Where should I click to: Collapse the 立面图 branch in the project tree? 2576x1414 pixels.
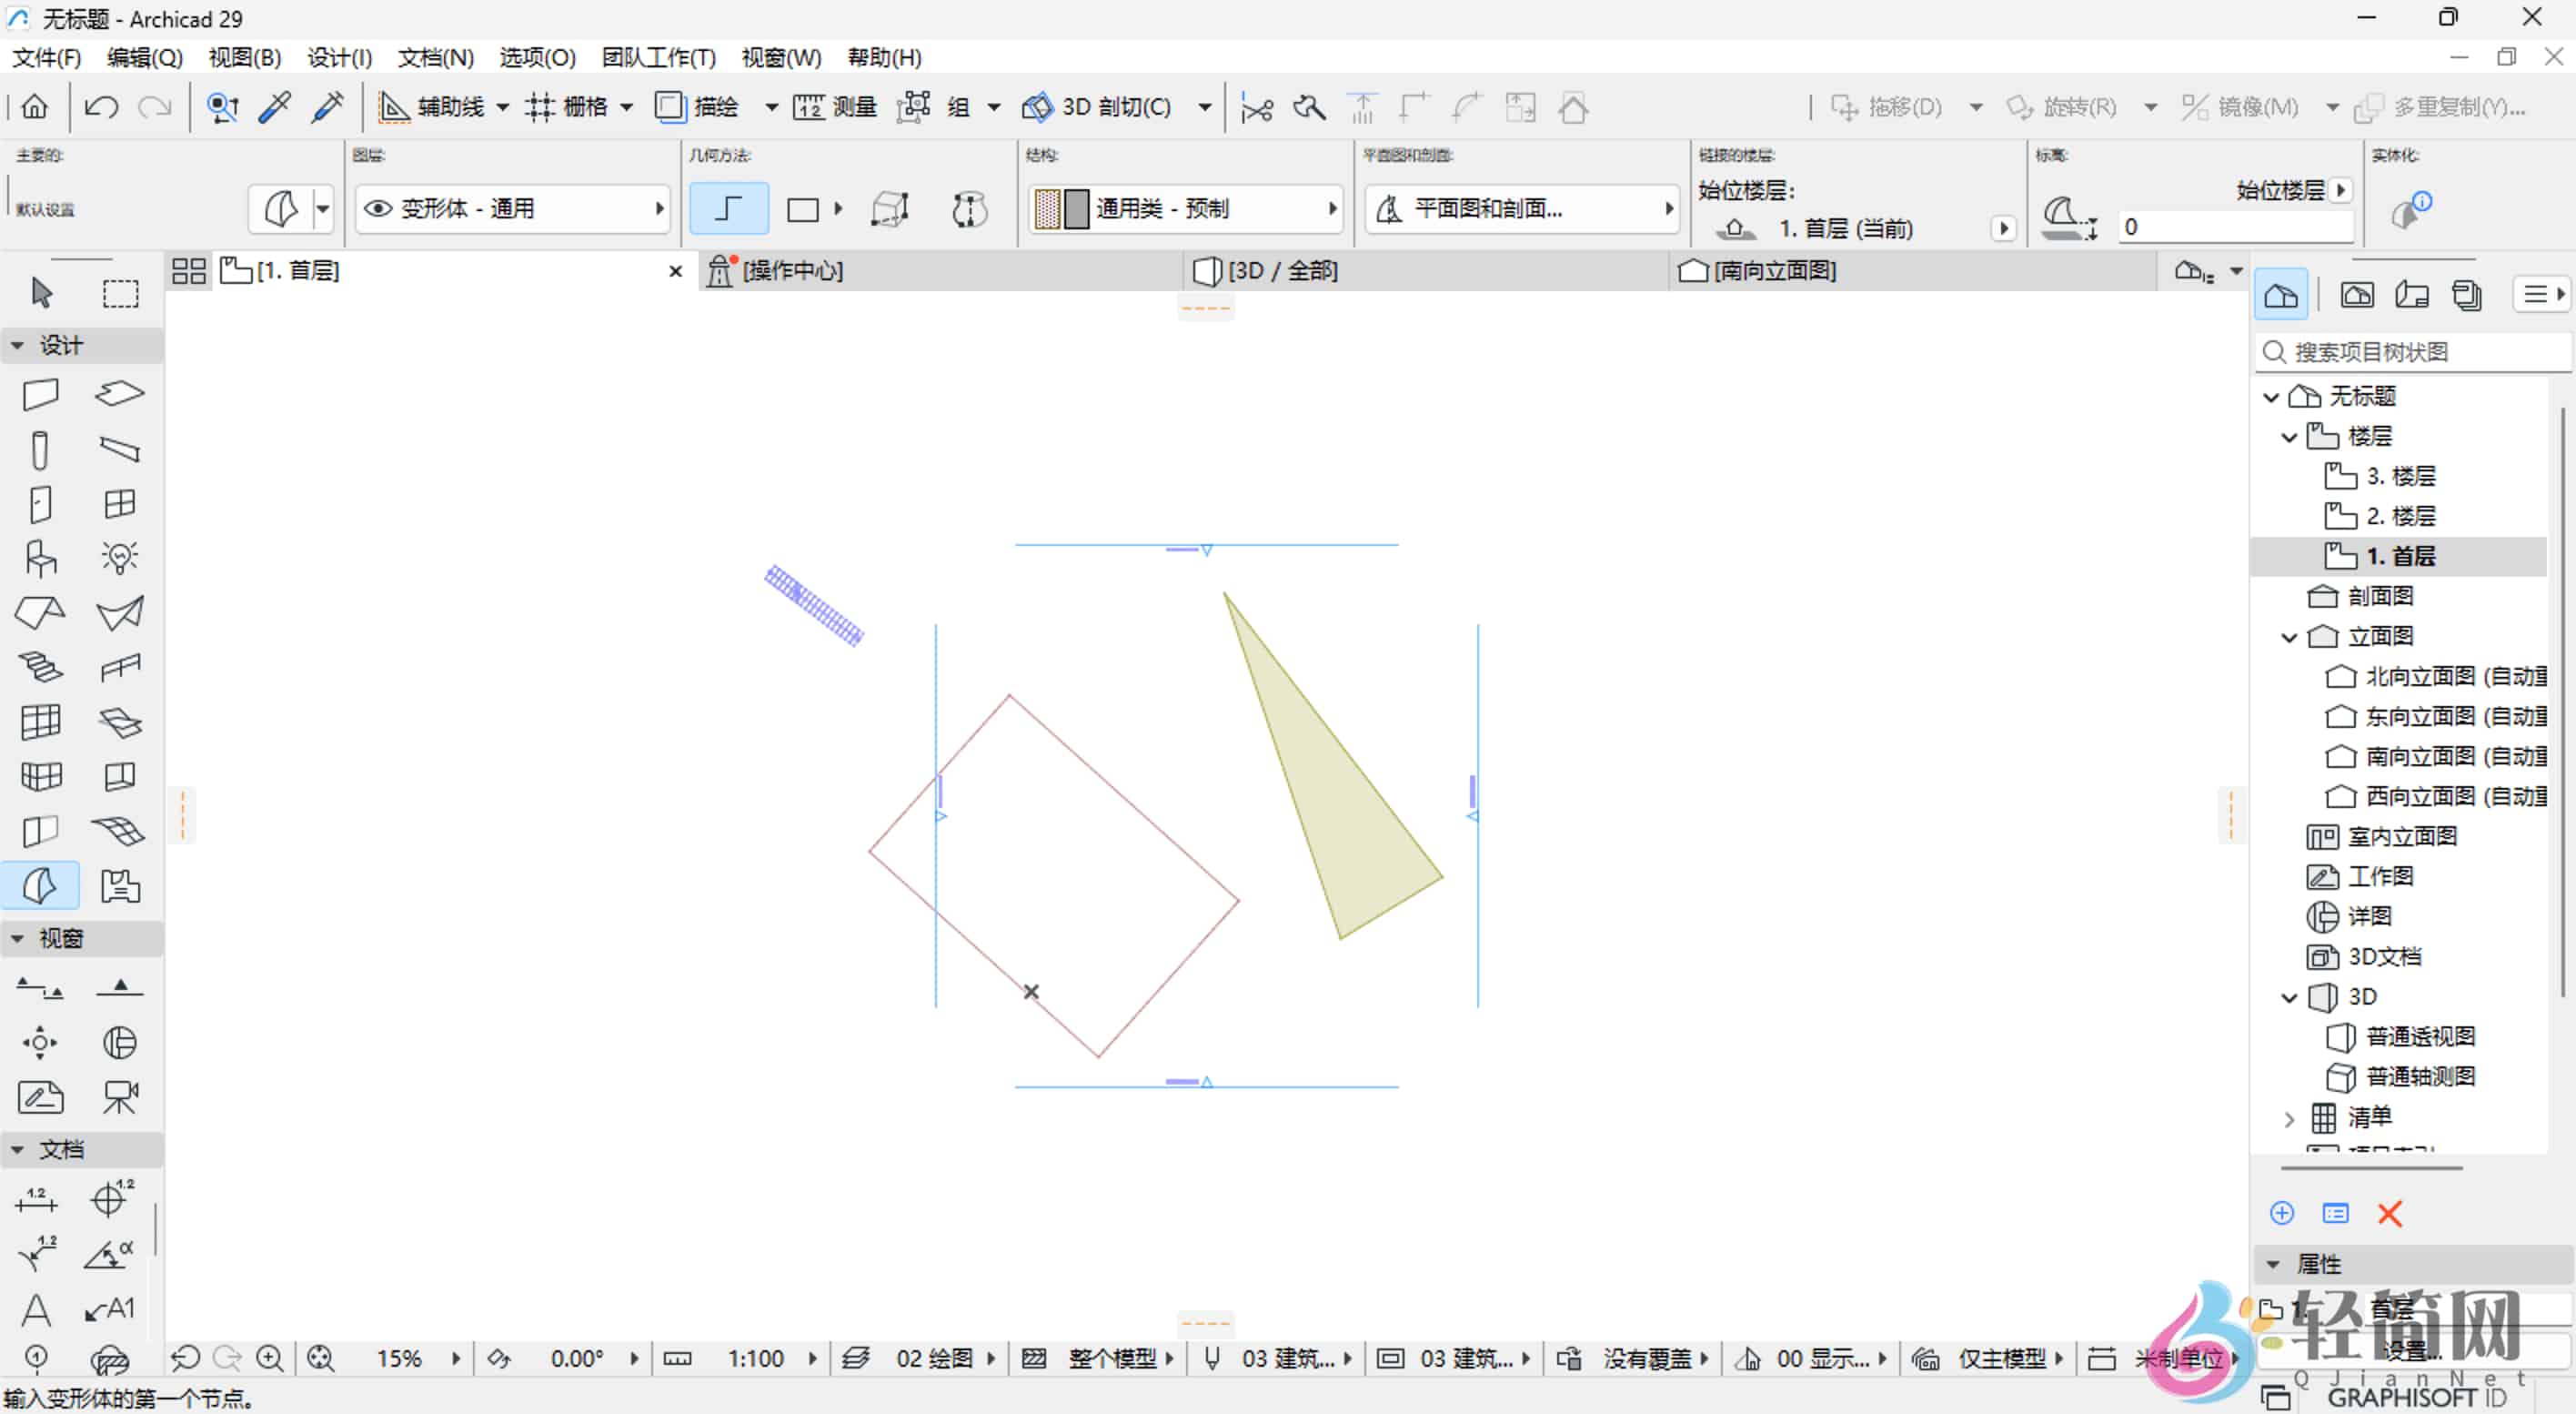pos(2290,636)
